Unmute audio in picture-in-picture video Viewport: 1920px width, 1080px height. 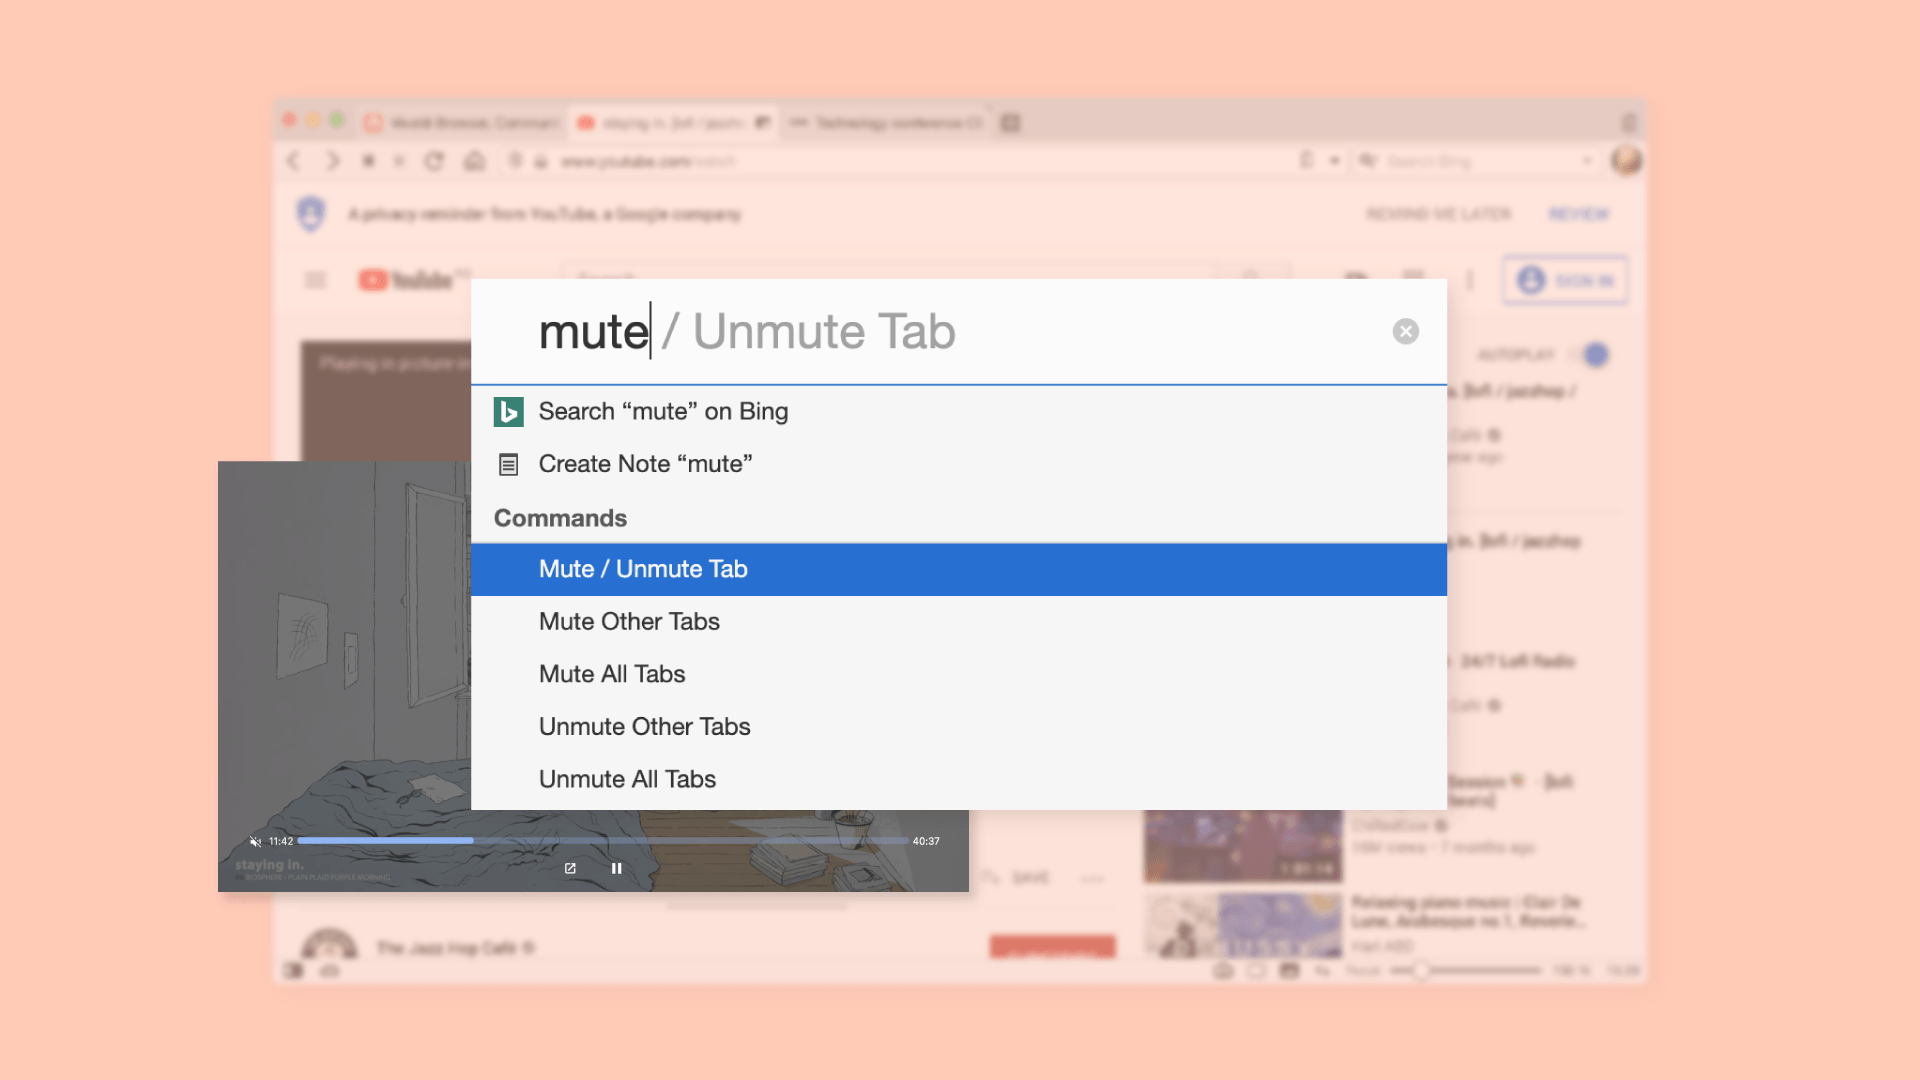tap(255, 842)
